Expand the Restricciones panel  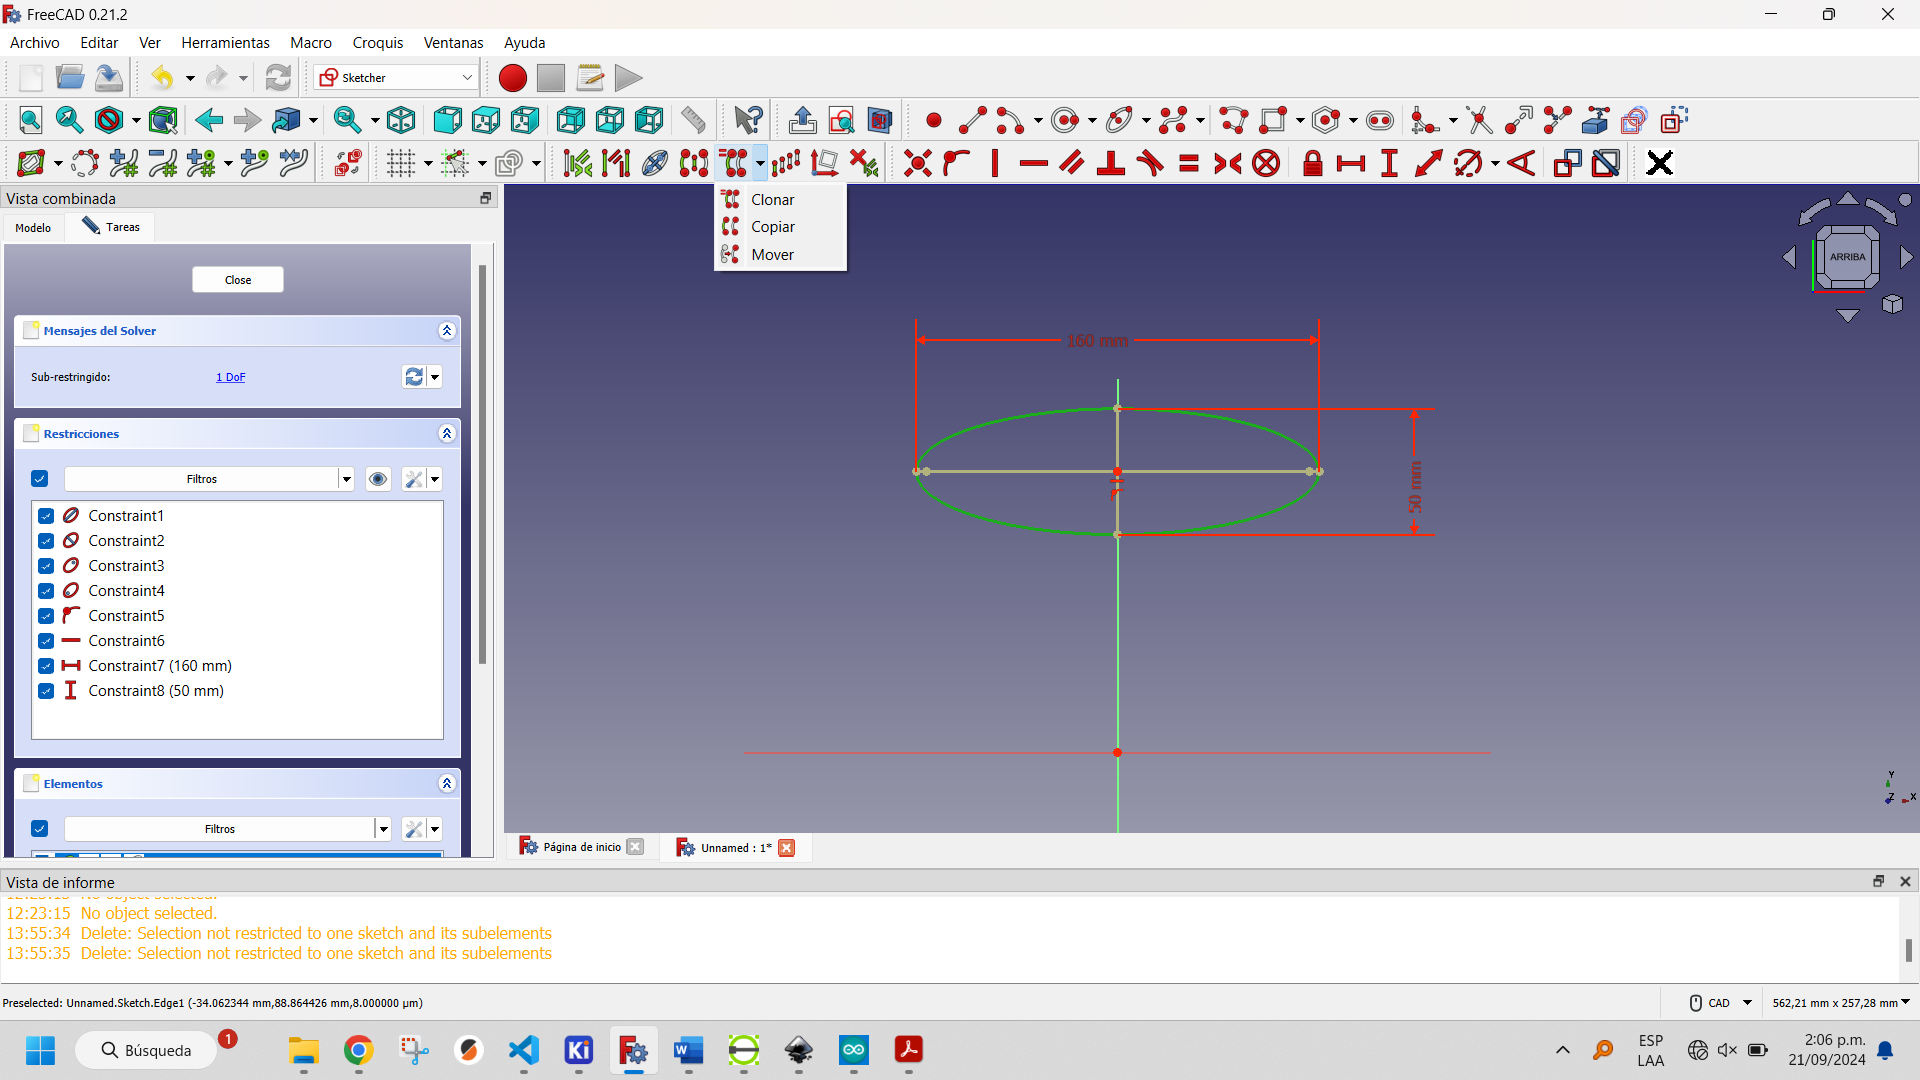[x=447, y=433]
